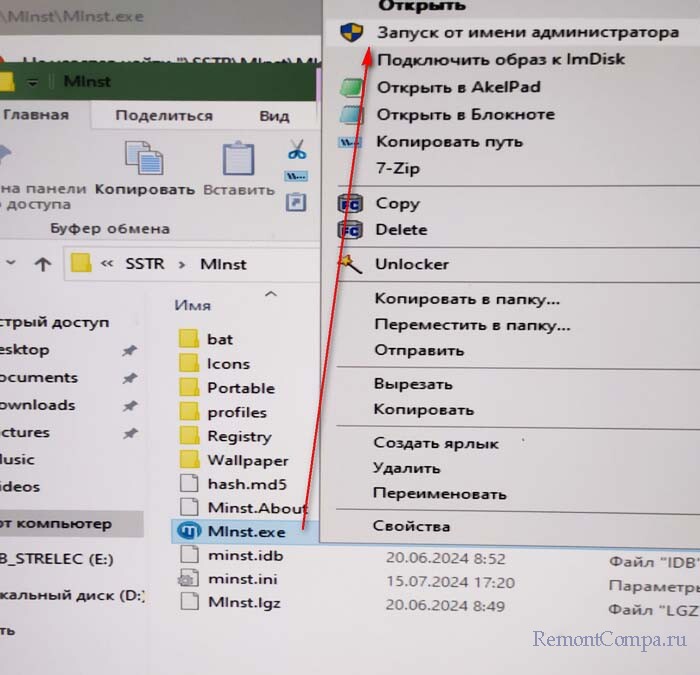Click the Unlocker wand icon
The height and width of the screenshot is (675, 700).
point(350,264)
